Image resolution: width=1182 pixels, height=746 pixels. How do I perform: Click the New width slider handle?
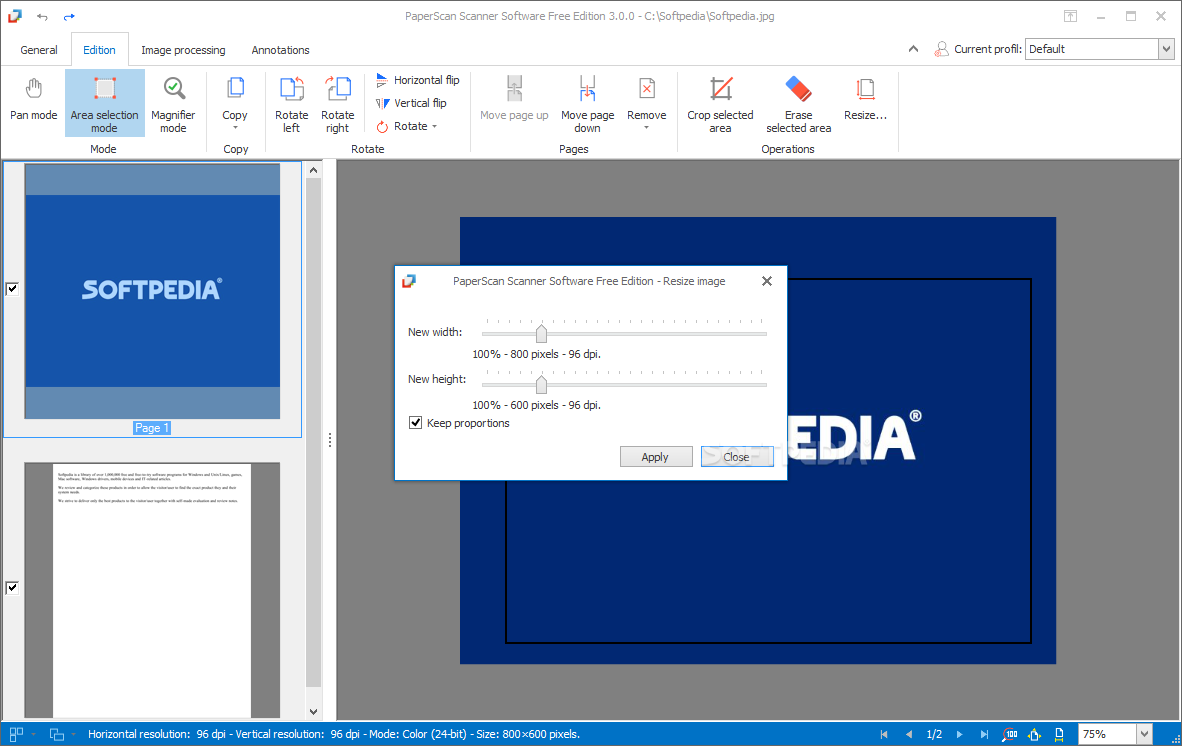point(541,333)
